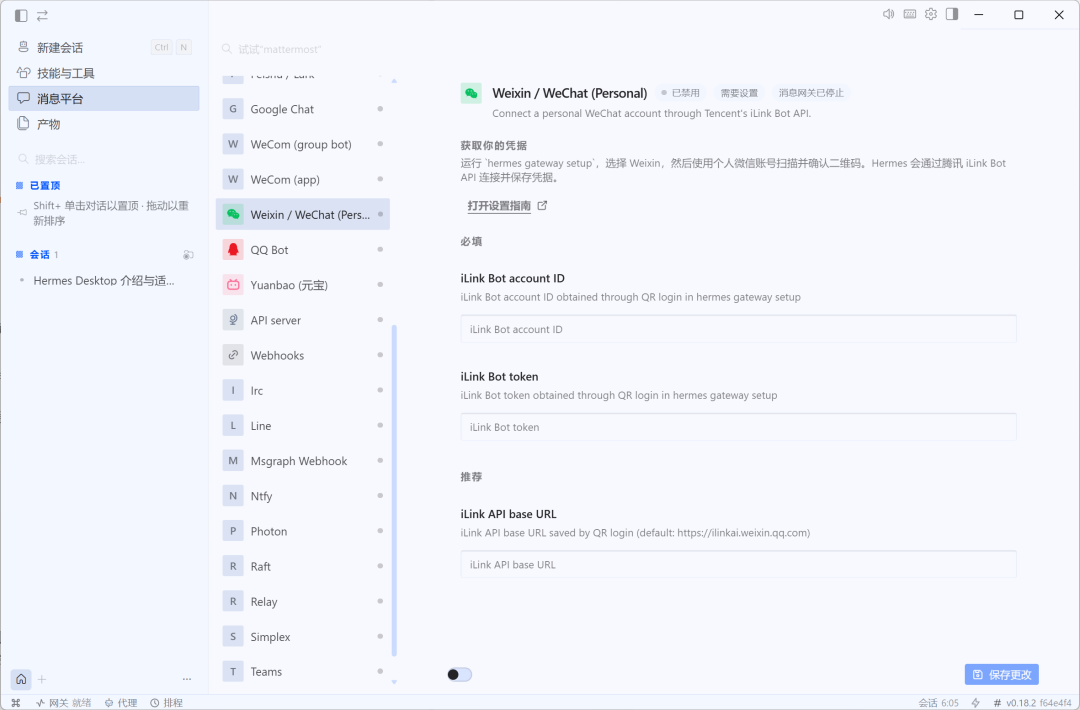The width and height of the screenshot is (1080, 710).
Task: Click the iLink API base URL field
Action: [x=738, y=564]
